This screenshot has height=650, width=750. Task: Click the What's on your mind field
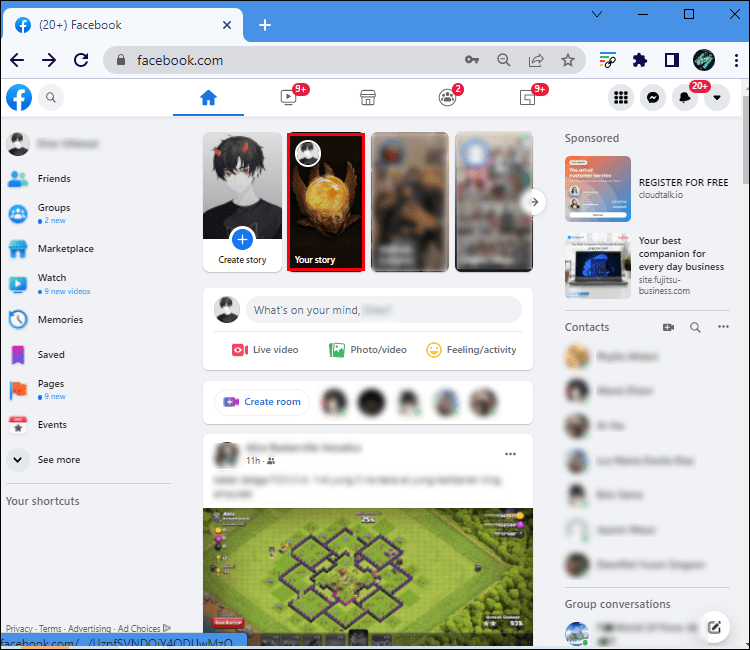tap(383, 310)
